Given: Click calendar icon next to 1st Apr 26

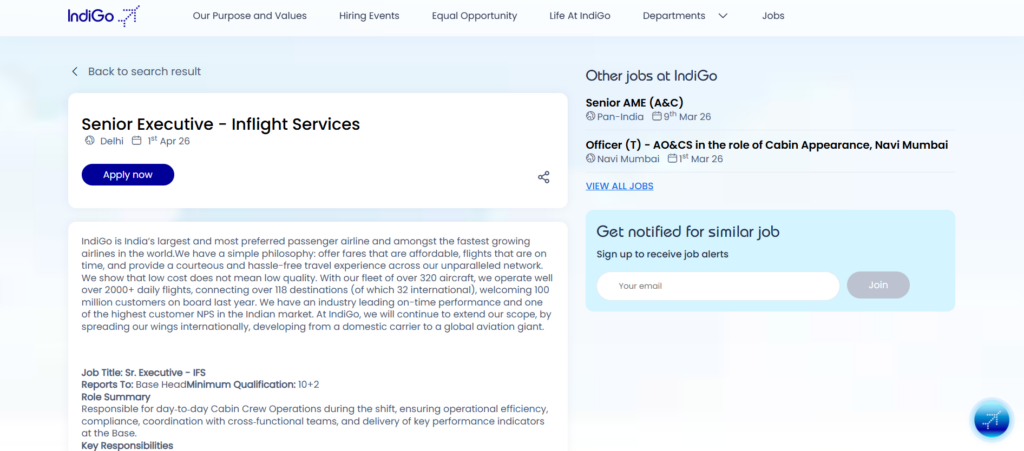Looking at the screenshot, I should click(137, 141).
